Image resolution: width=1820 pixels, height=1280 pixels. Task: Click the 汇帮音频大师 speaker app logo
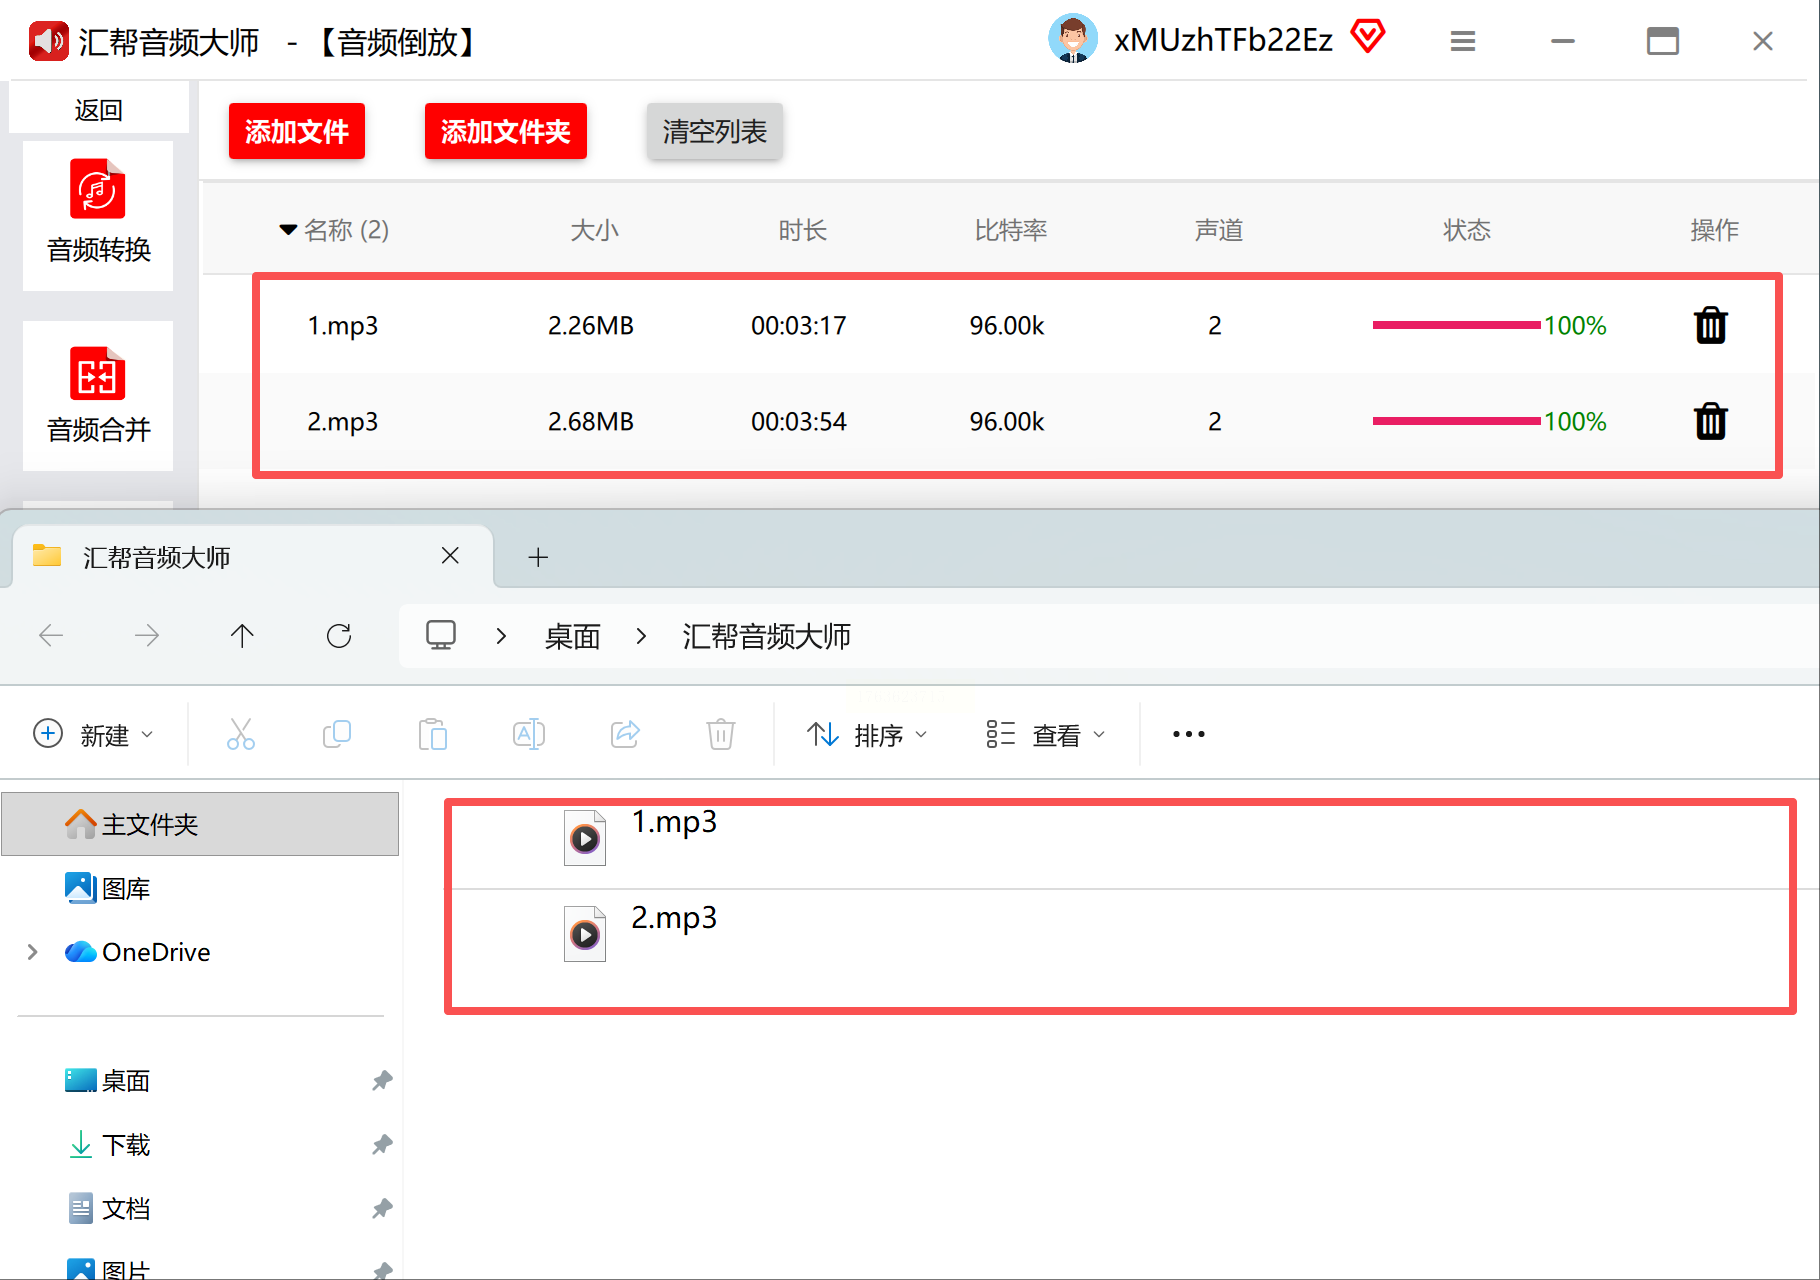pyautogui.click(x=48, y=41)
